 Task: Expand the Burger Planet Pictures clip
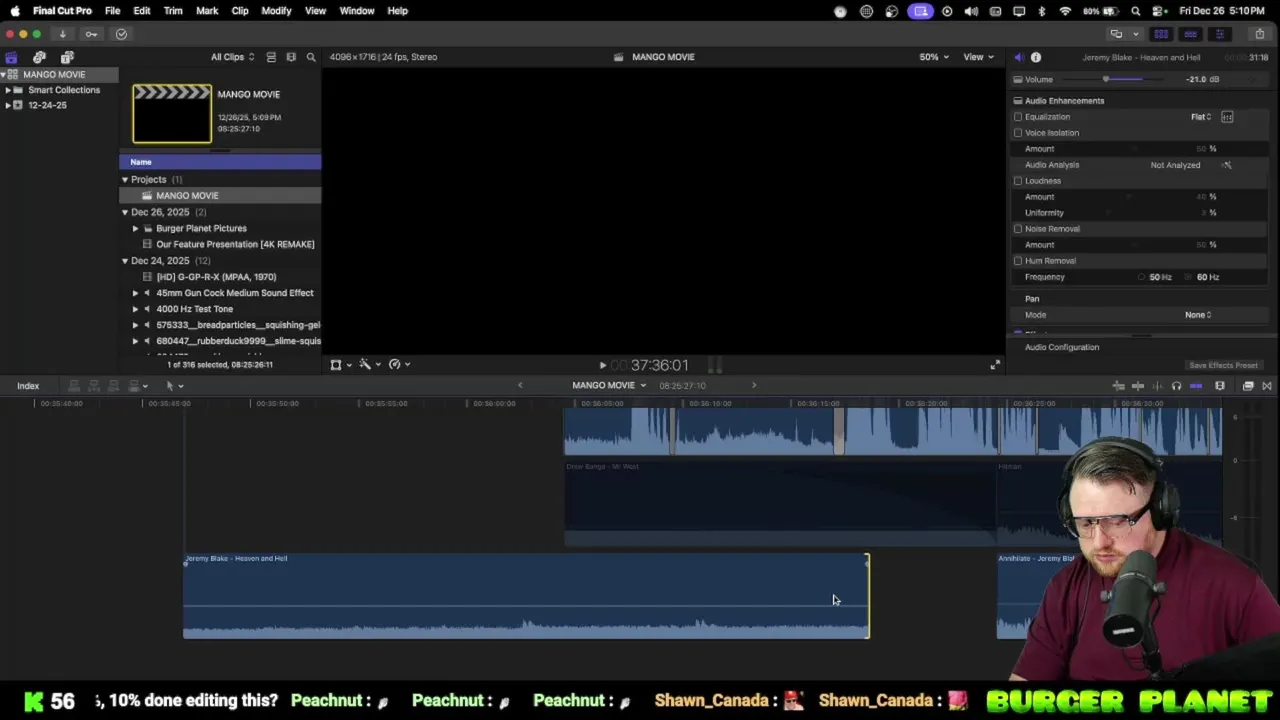pyautogui.click(x=136, y=229)
